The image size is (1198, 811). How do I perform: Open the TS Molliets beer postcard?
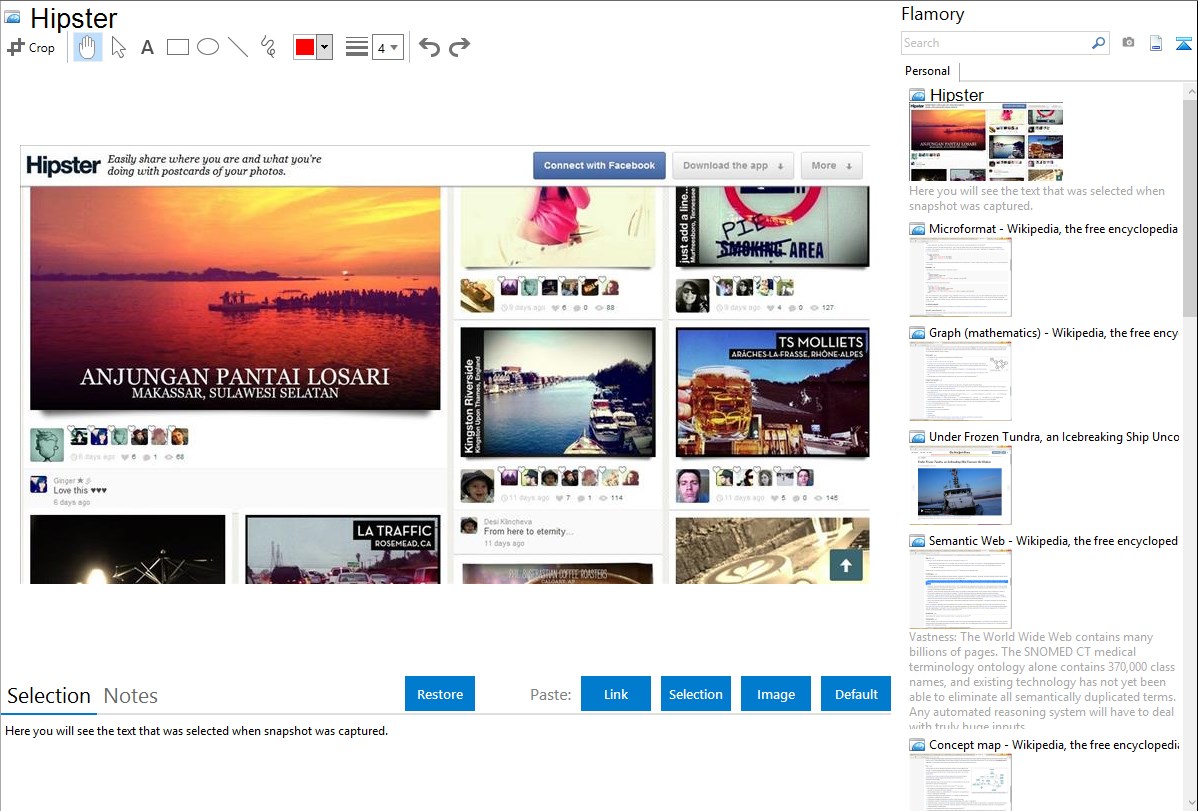[x=772, y=392]
